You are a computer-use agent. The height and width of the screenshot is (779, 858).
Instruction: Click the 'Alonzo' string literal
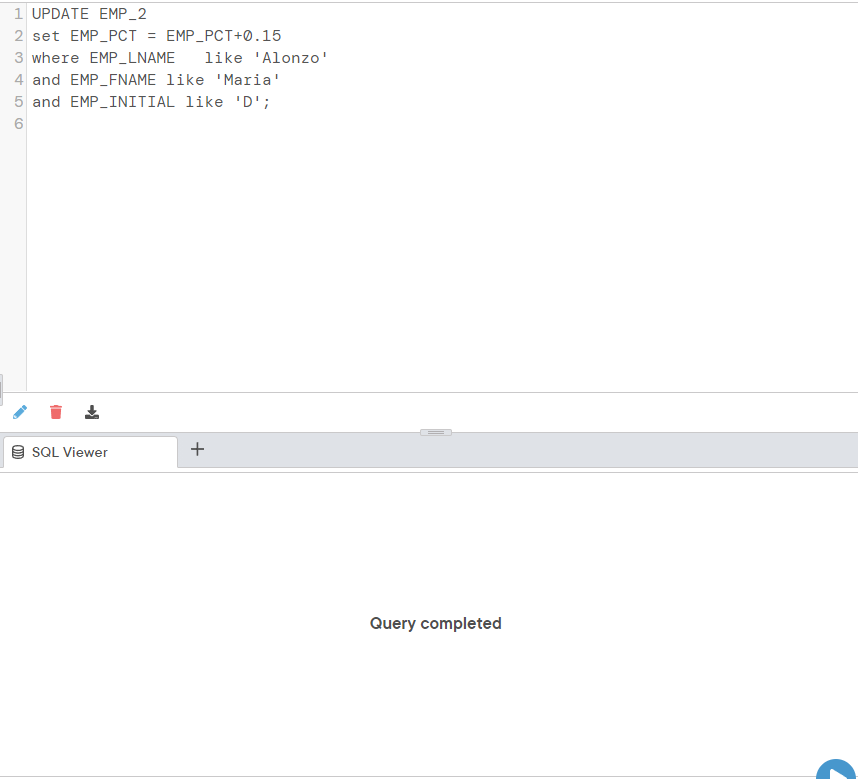pos(293,57)
